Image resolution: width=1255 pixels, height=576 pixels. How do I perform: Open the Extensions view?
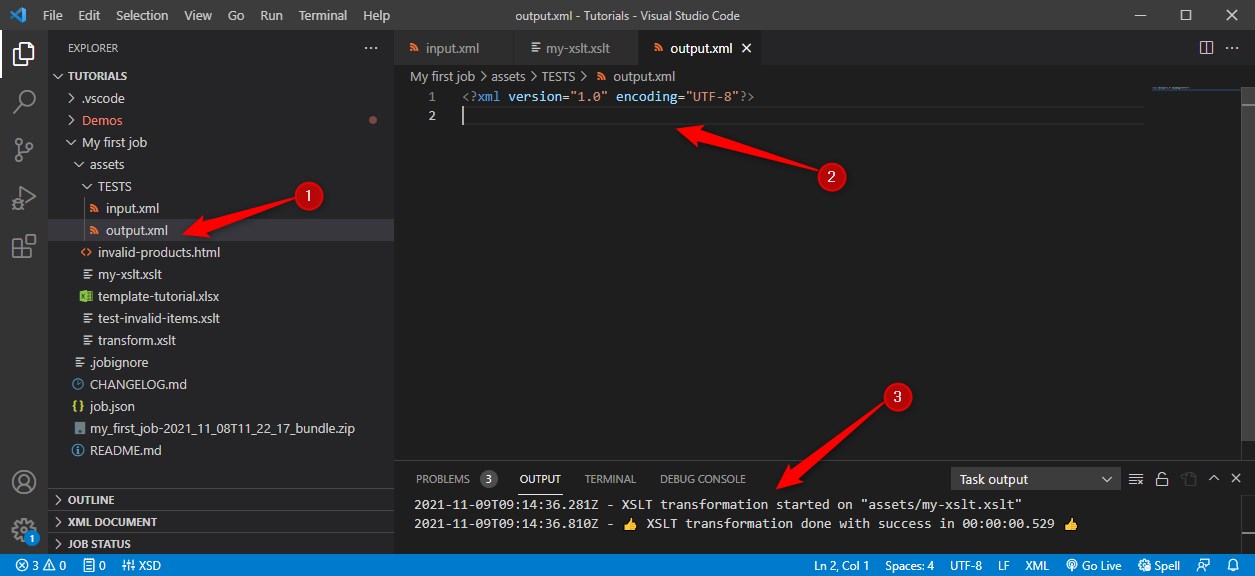(24, 246)
